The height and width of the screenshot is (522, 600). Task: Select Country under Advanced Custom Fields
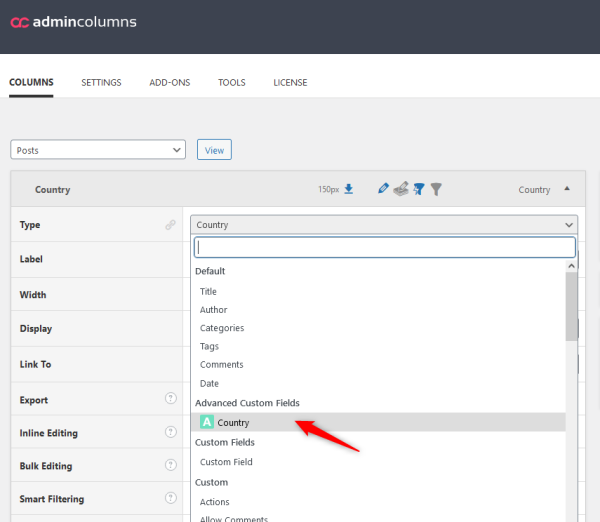point(233,422)
